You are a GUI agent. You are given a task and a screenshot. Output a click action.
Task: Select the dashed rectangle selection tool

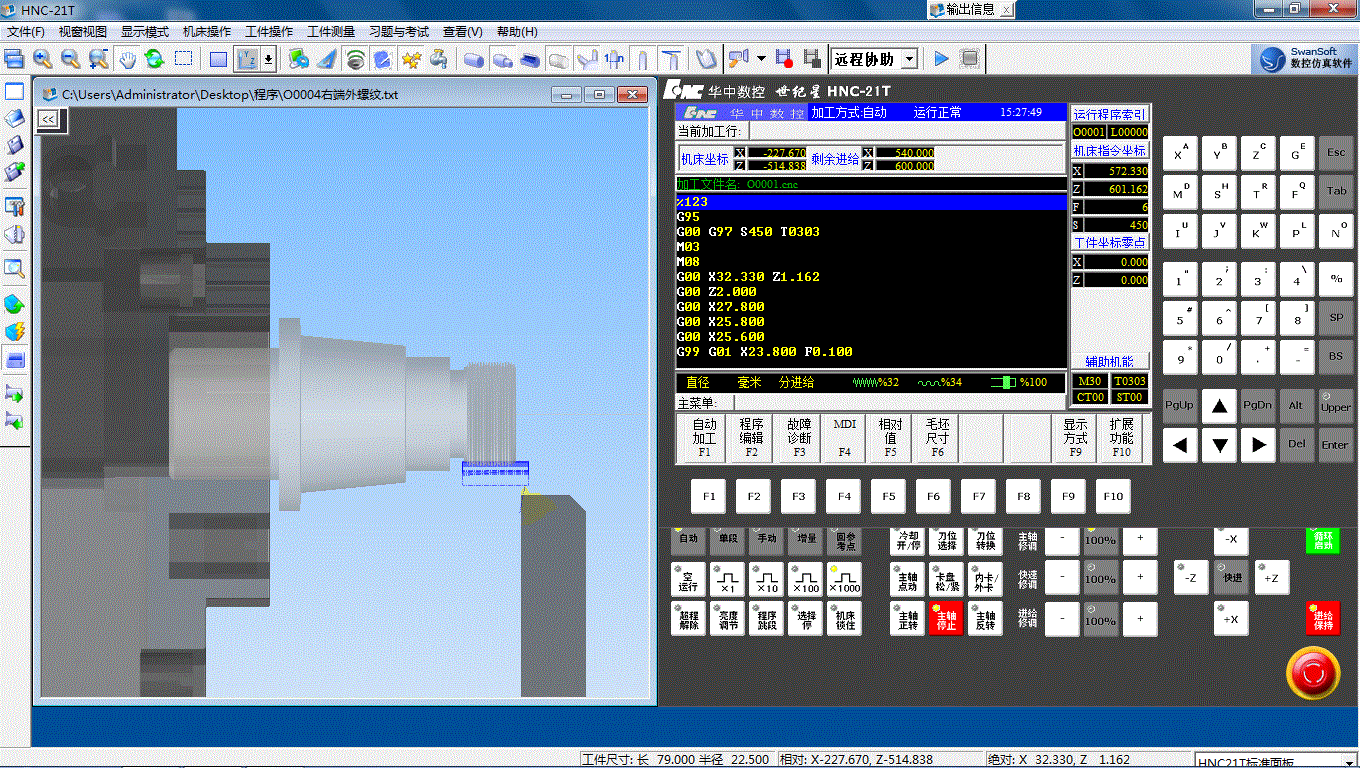click(x=184, y=59)
